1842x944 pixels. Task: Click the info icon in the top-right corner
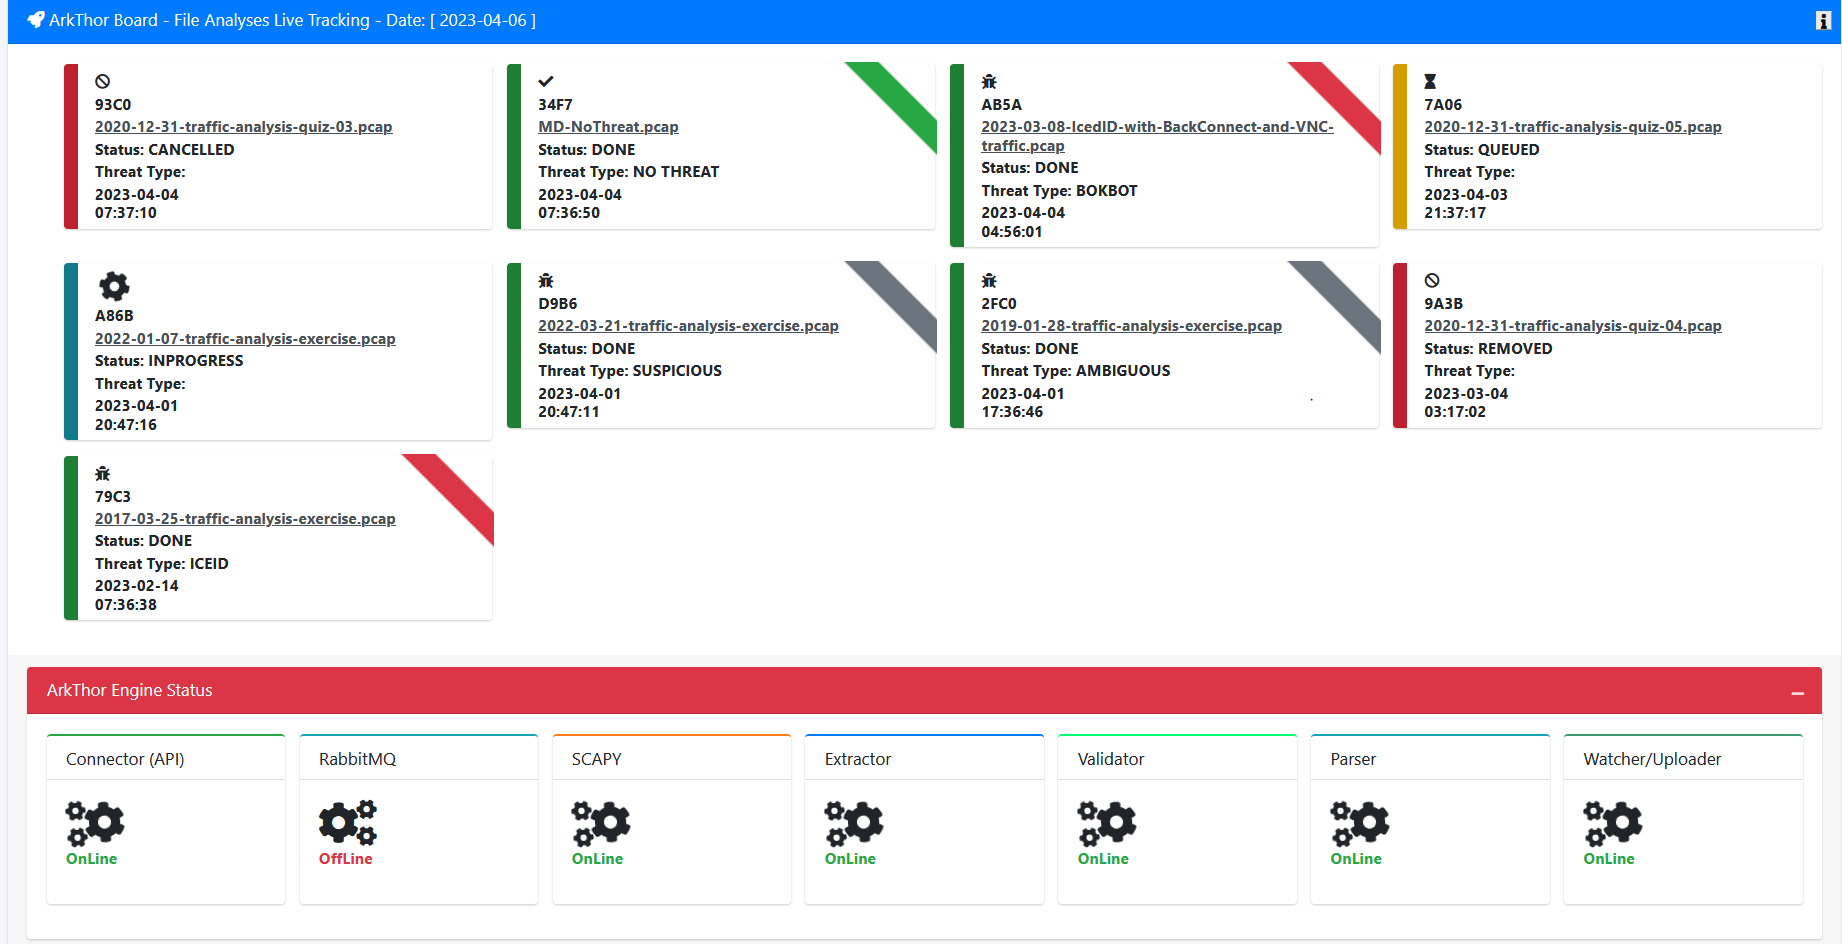1826,20
